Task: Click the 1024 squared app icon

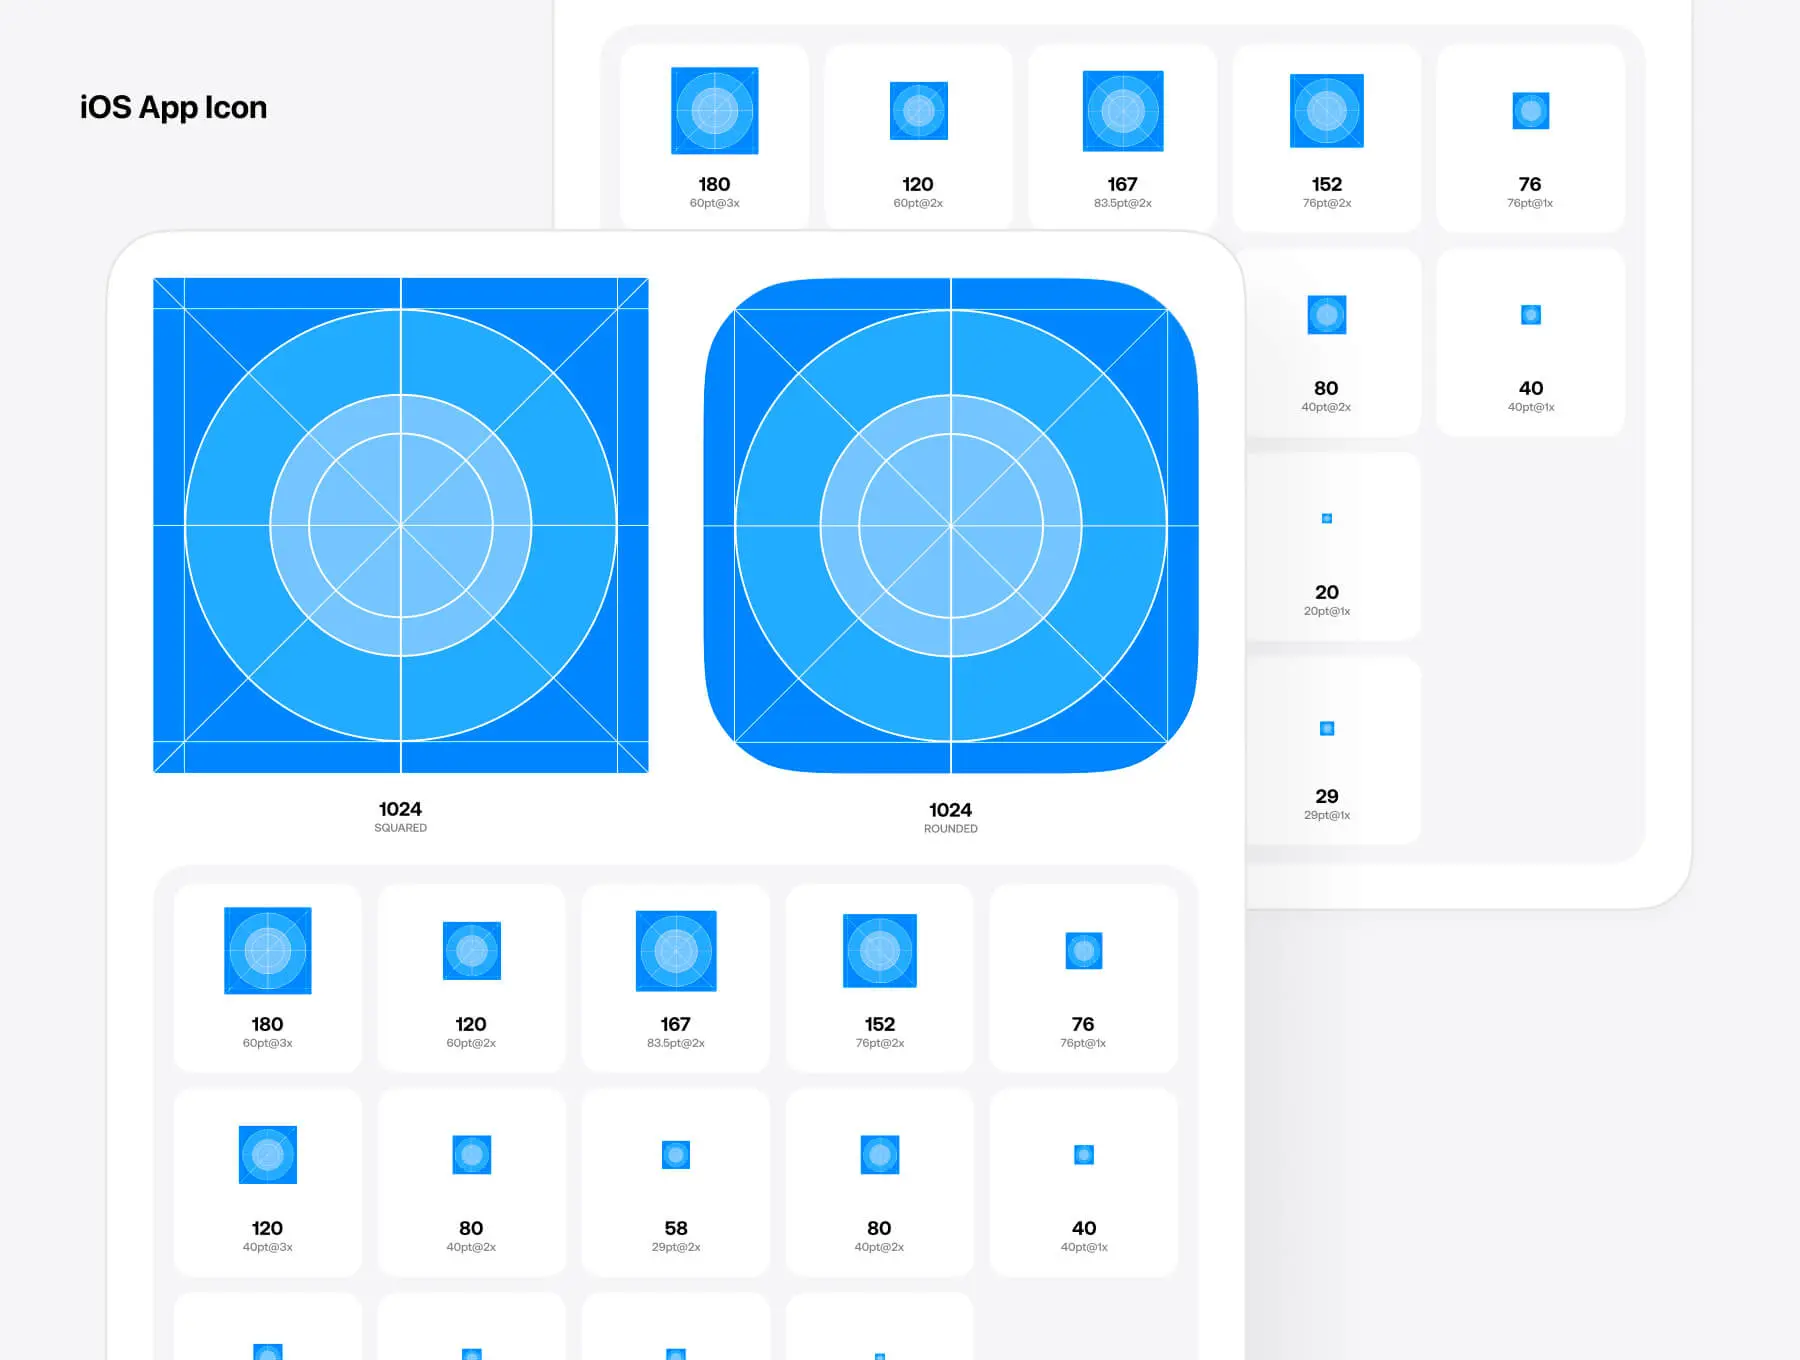Action: click(400, 525)
